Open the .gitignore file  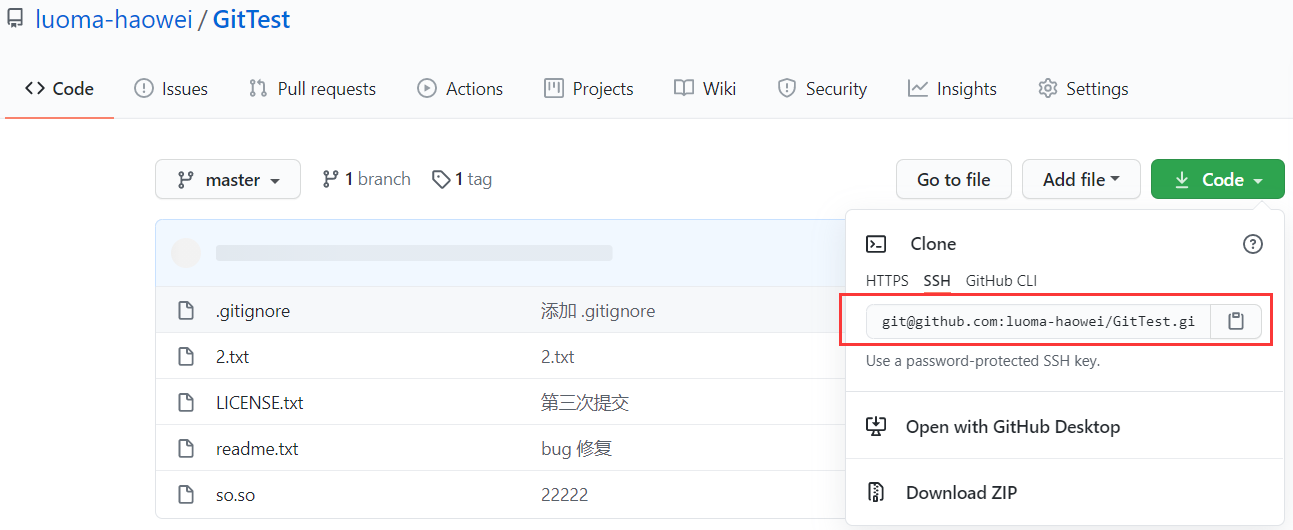tap(253, 311)
